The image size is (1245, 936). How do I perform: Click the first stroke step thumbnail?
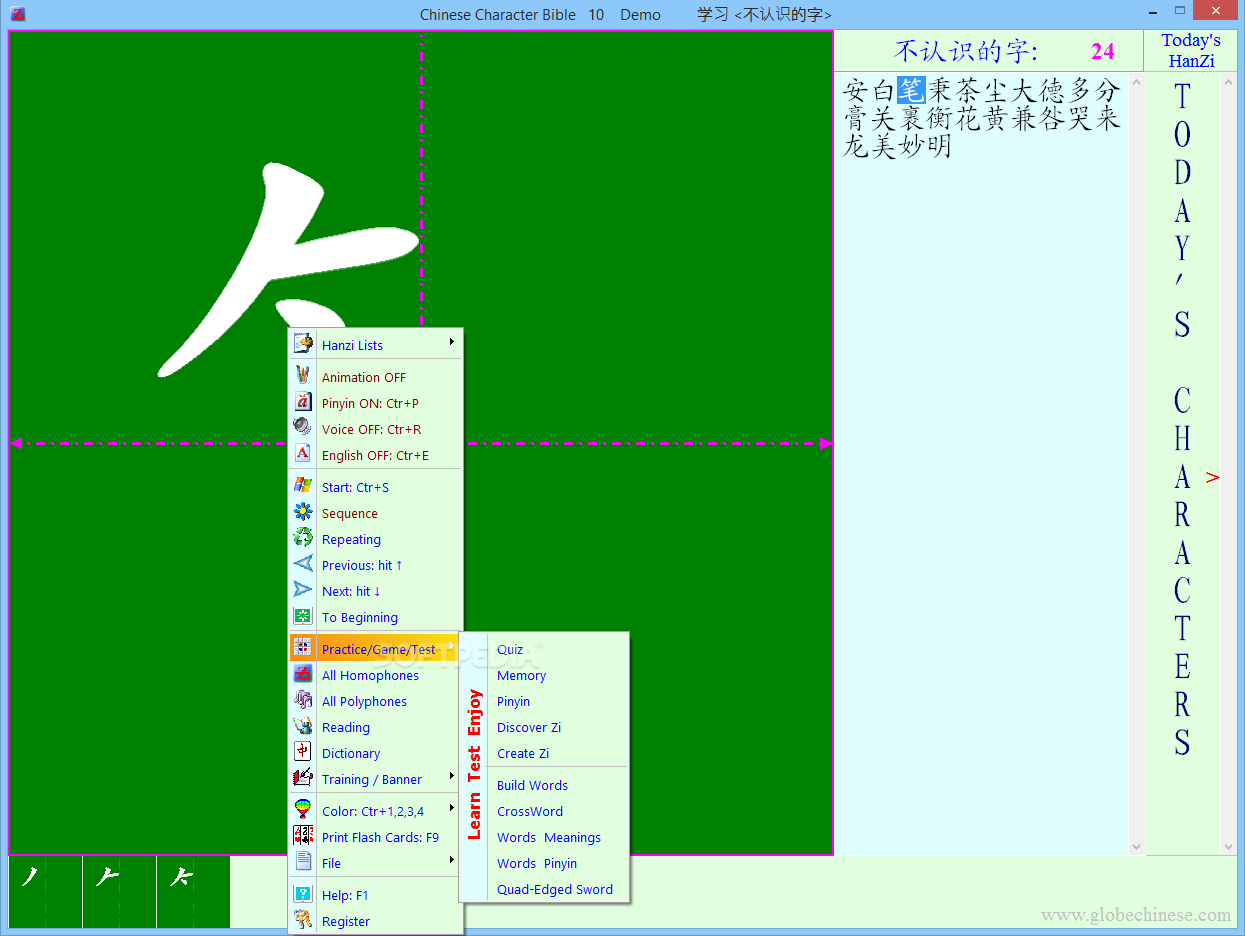click(45, 892)
